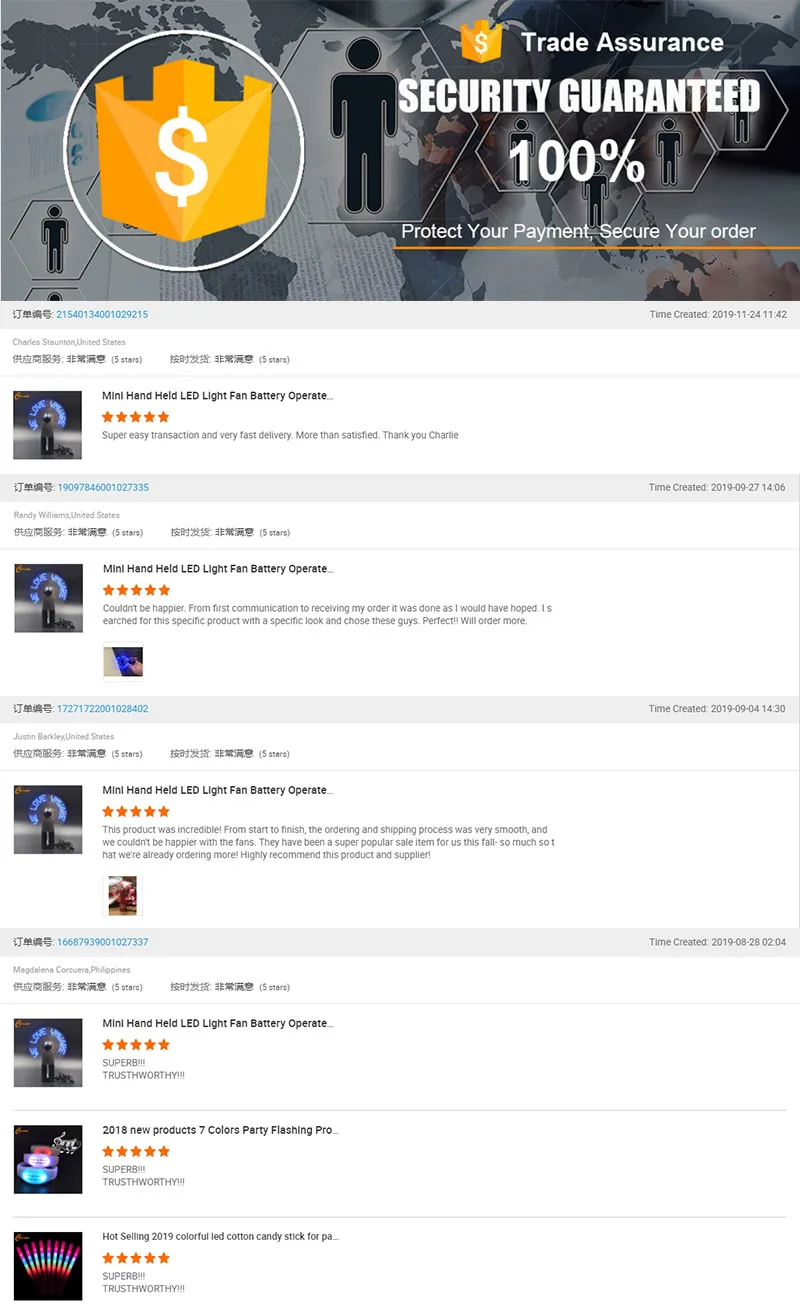
Task: Open Mini Hand Held LED Light Fan title in first review
Action: click(x=218, y=396)
